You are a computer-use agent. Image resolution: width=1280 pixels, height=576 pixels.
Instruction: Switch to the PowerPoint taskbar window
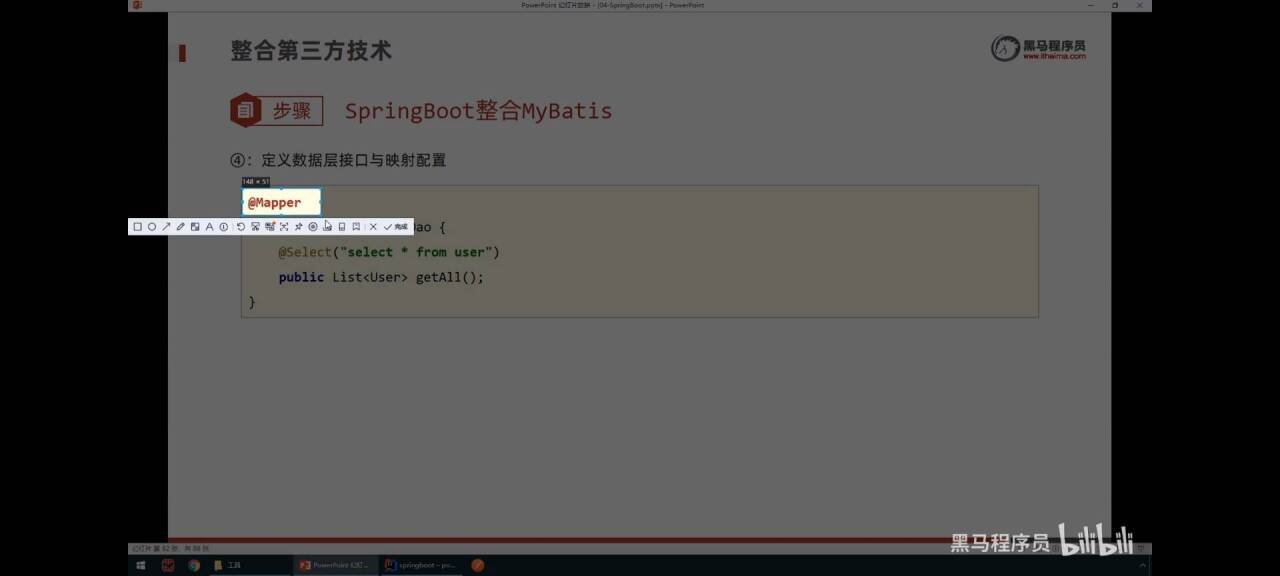coord(334,565)
